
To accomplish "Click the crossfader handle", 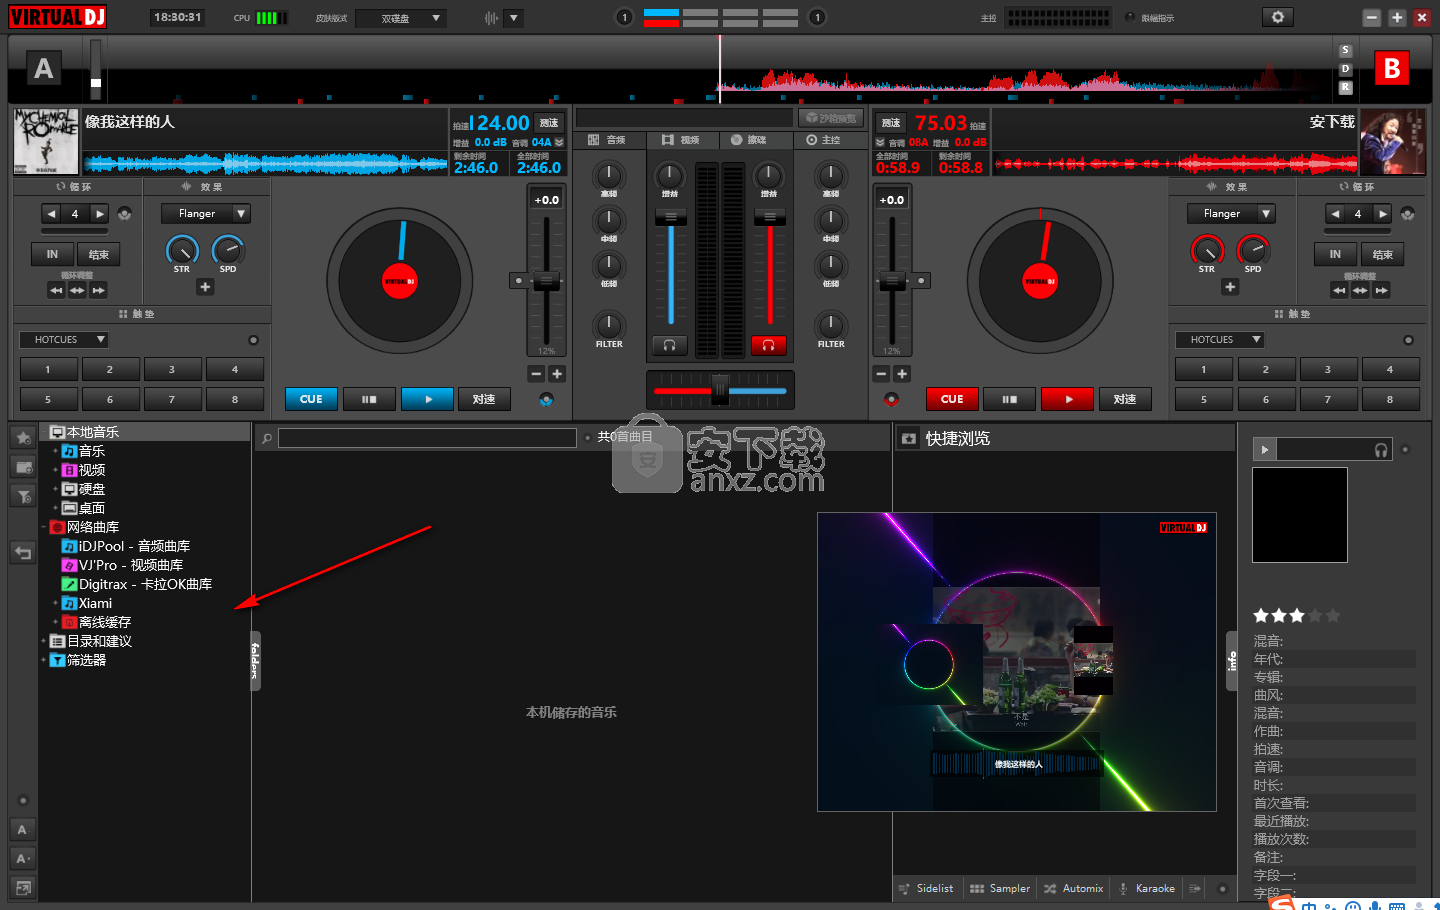I will [x=720, y=390].
